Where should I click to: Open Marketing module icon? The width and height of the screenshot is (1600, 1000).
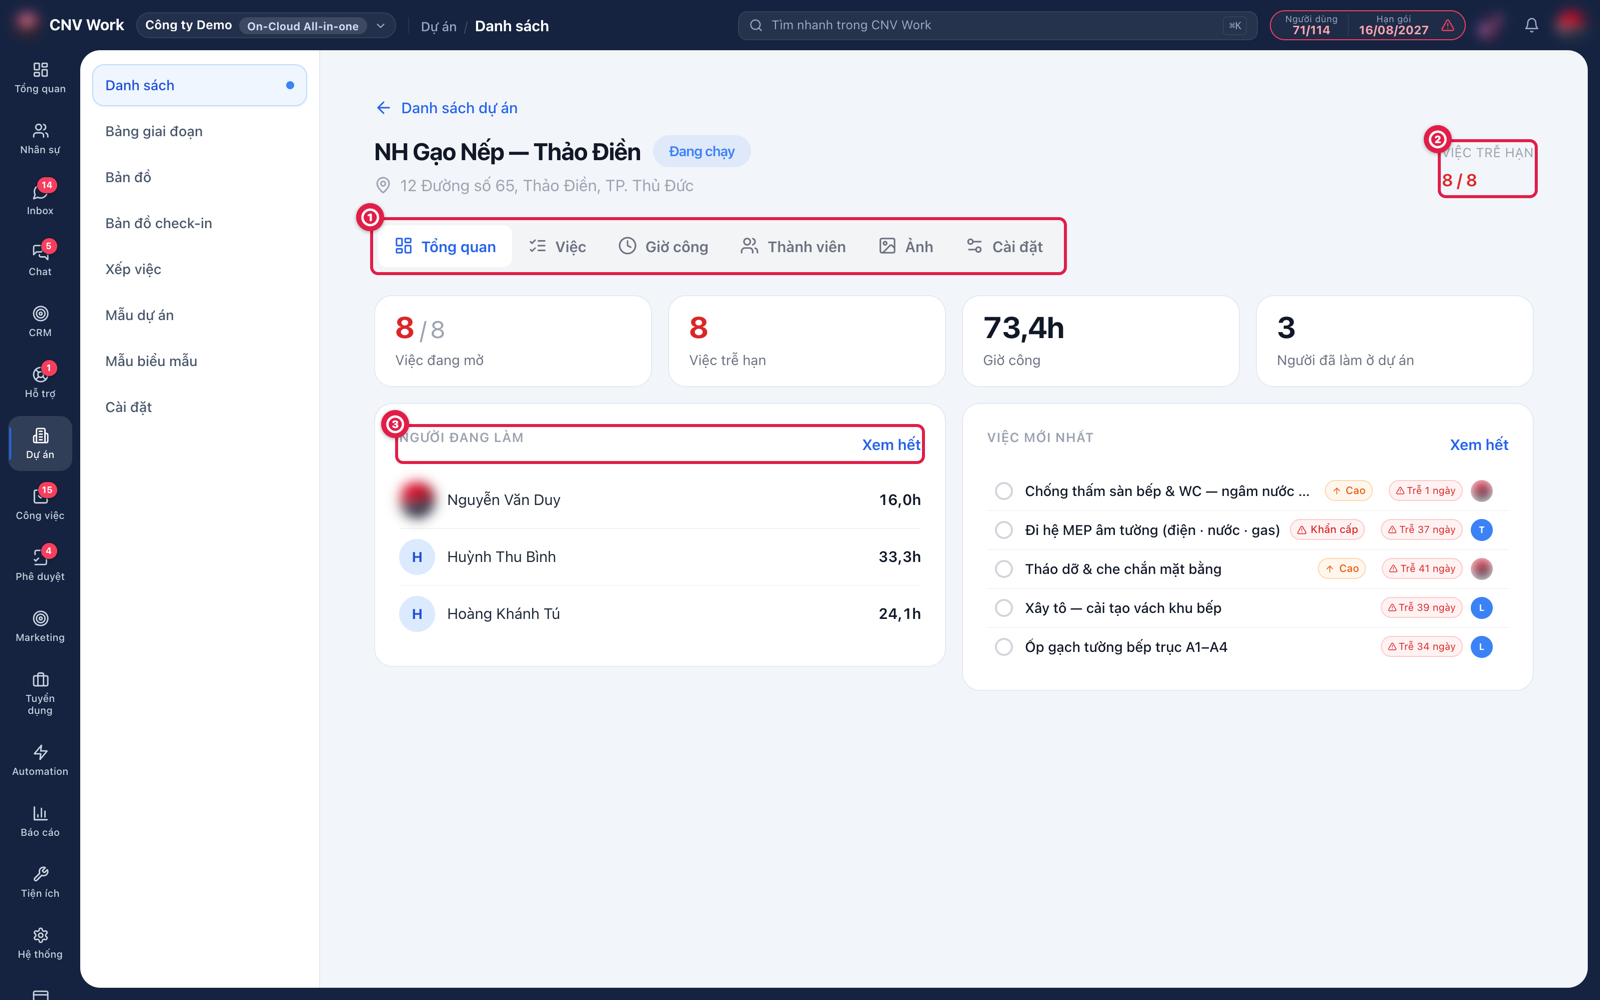40,627
